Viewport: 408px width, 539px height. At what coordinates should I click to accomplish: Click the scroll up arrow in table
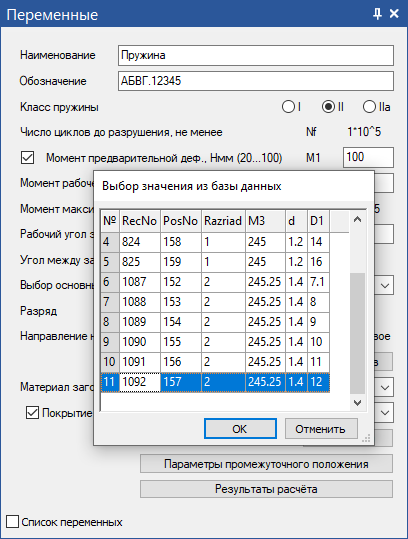pos(357,219)
